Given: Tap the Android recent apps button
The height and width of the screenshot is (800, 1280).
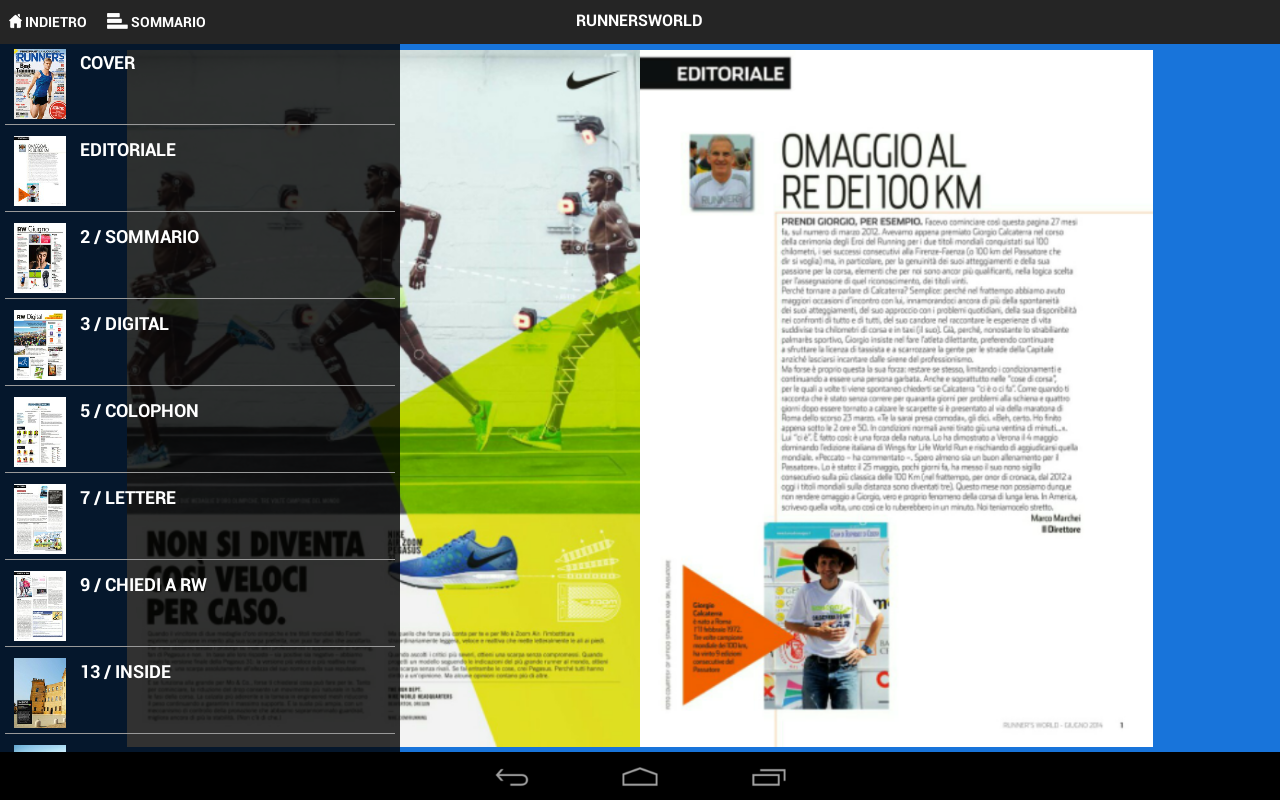Looking at the screenshot, I should pyautogui.click(x=768, y=777).
